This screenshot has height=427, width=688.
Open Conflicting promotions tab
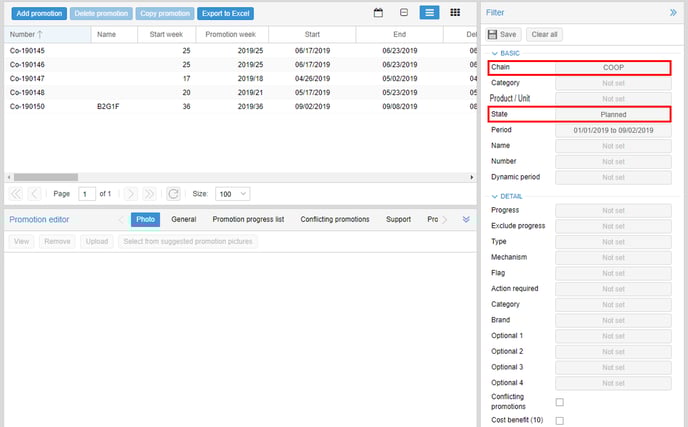click(x=335, y=219)
